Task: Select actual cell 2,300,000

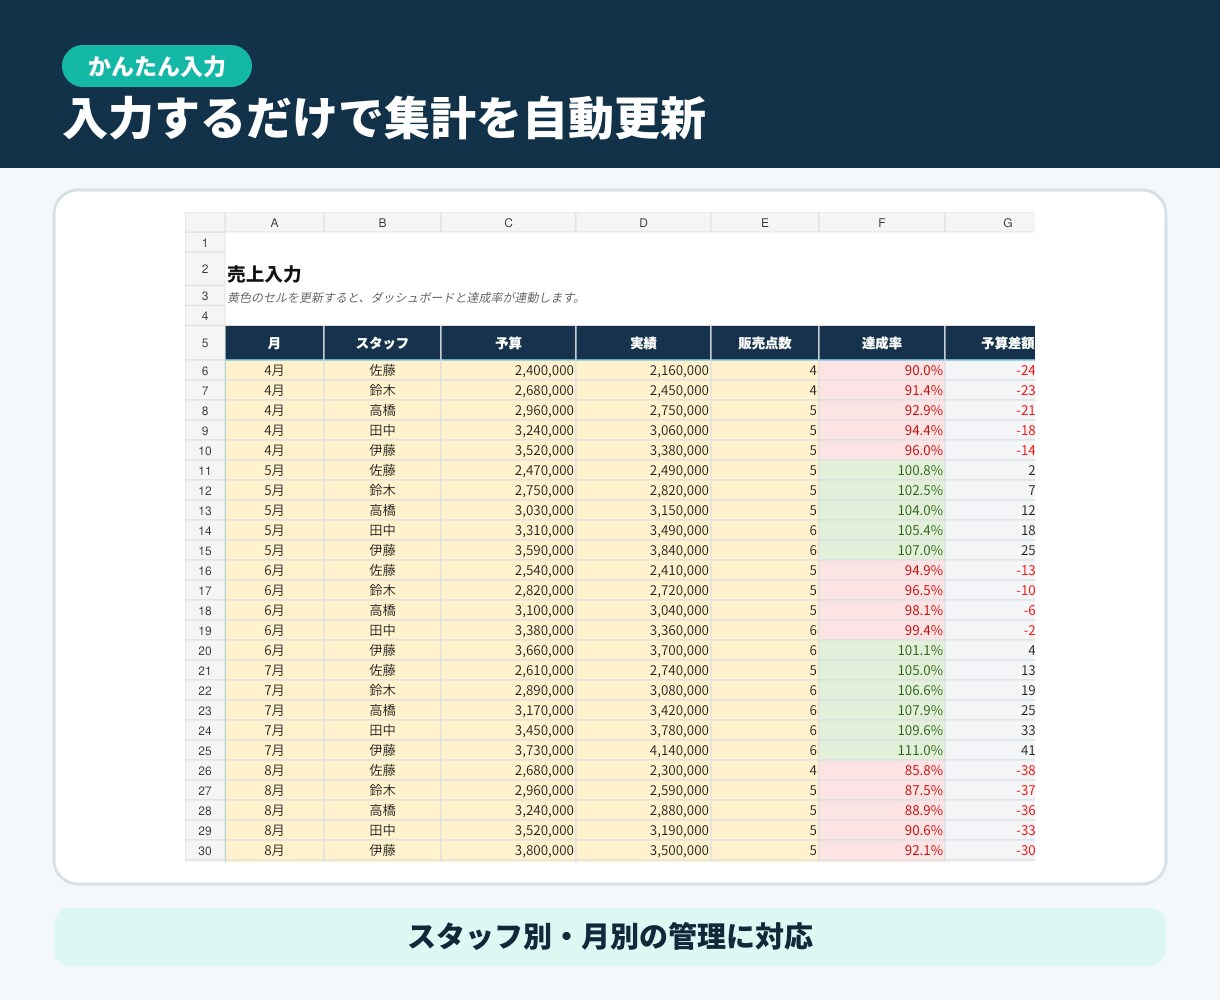Action: [643, 770]
